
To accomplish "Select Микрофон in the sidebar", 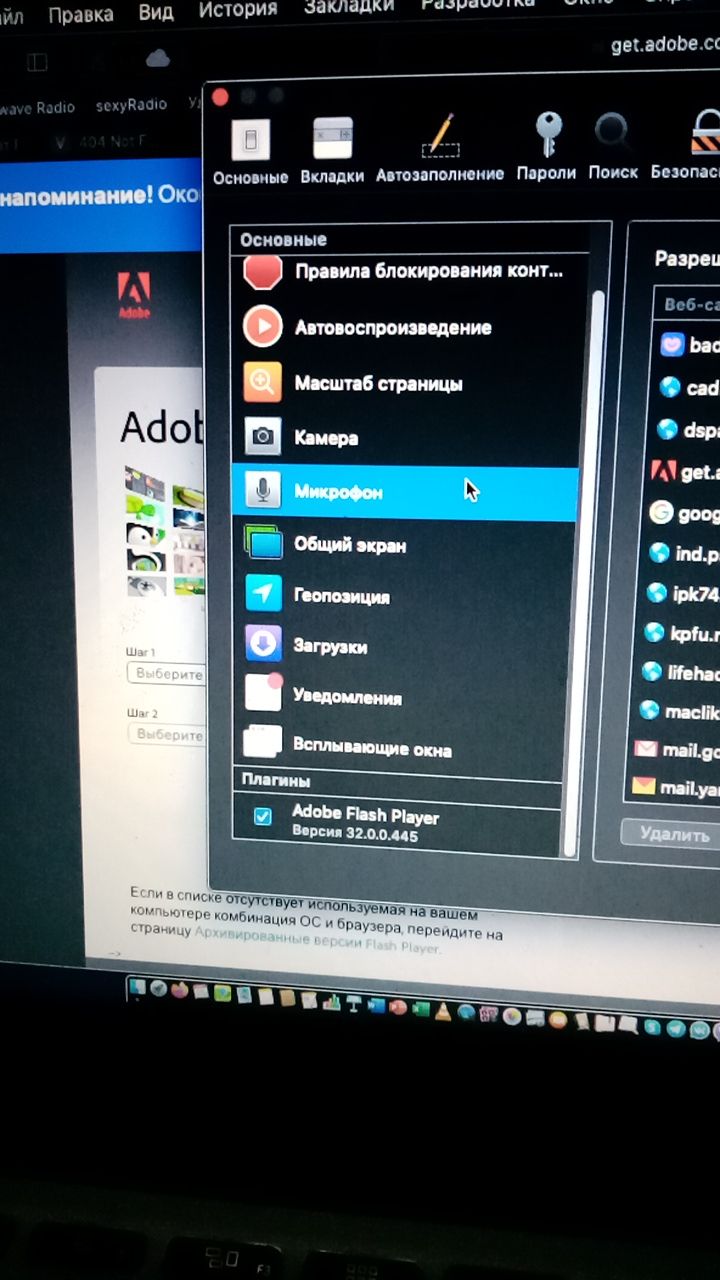I will 405,491.
